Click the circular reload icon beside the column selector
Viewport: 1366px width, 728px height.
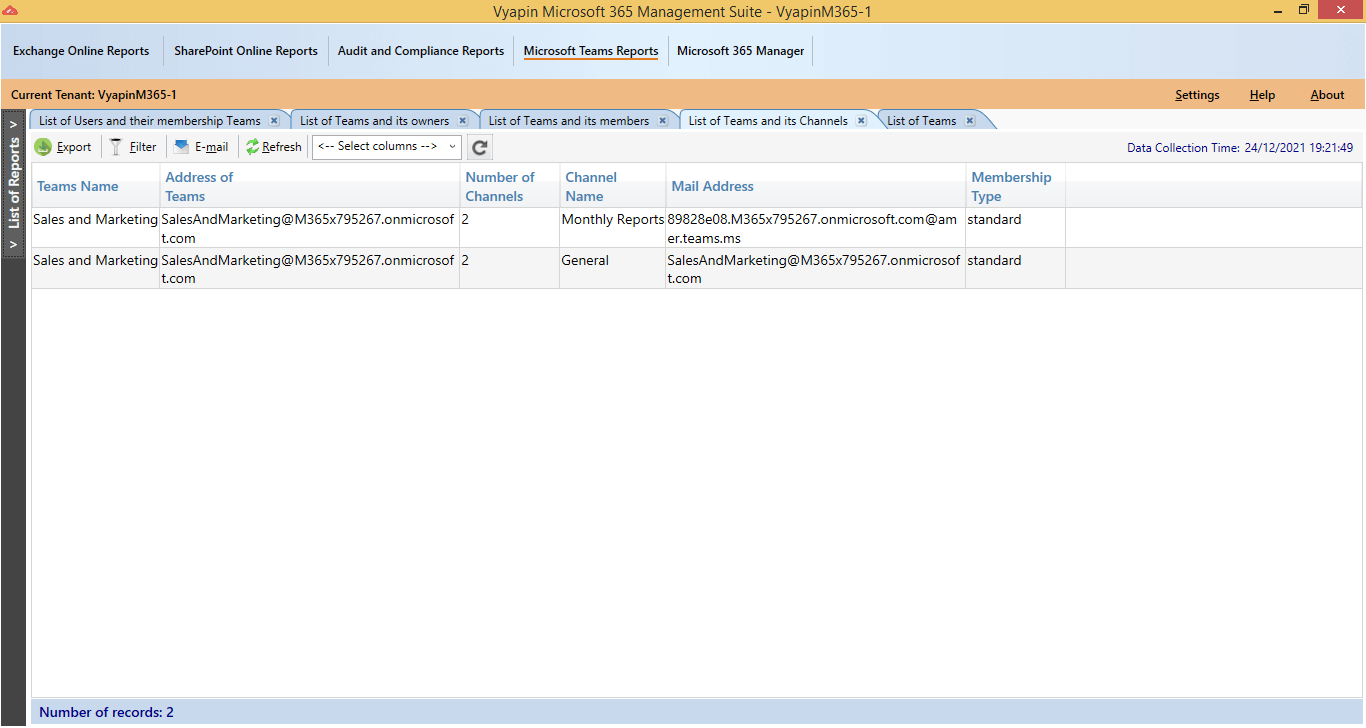480,148
